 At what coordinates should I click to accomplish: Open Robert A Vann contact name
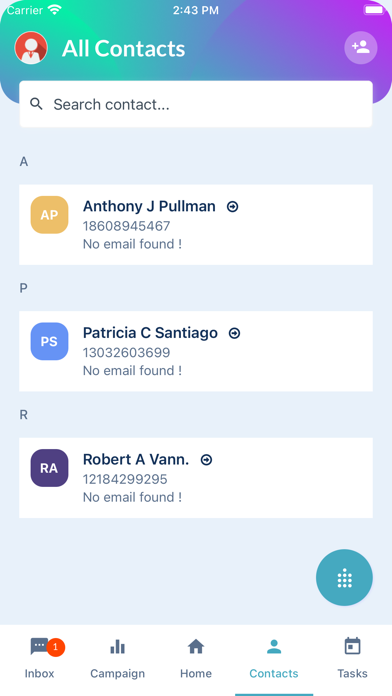click(x=136, y=460)
